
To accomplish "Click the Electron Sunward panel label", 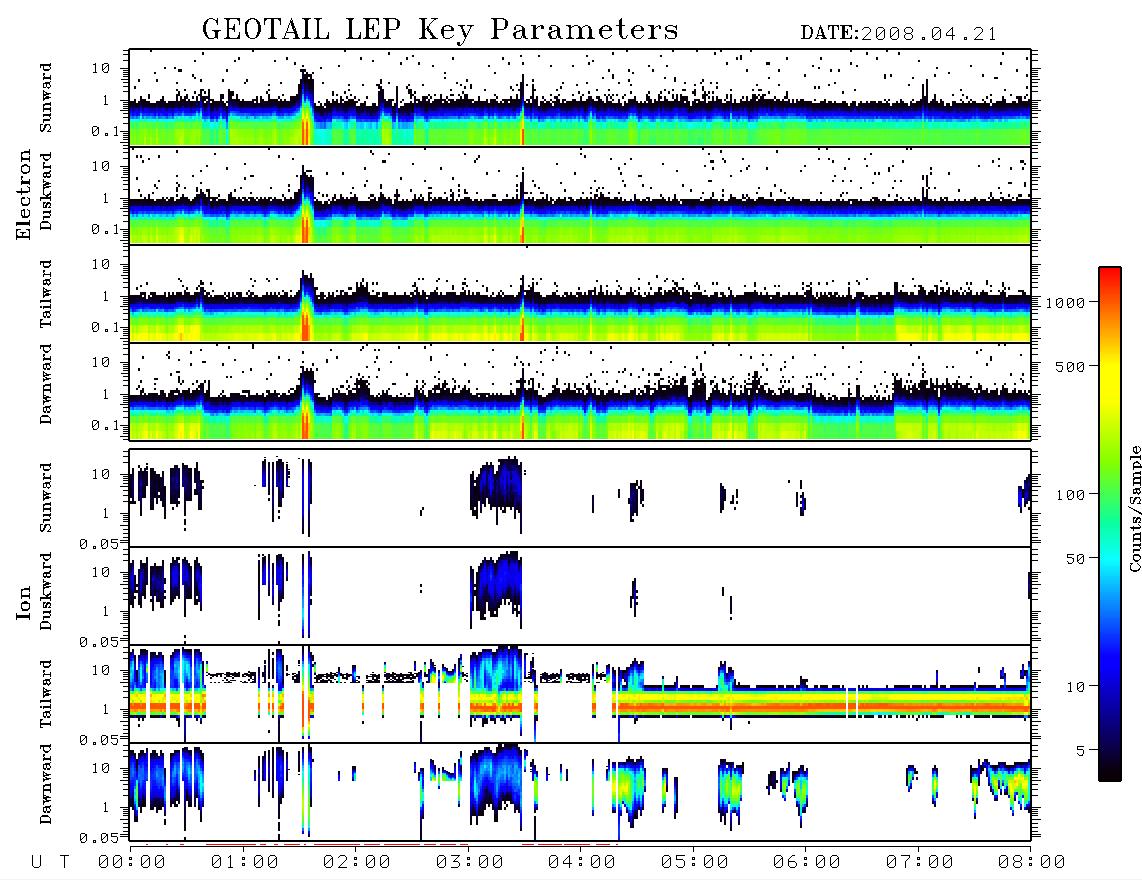I will (46, 98).
